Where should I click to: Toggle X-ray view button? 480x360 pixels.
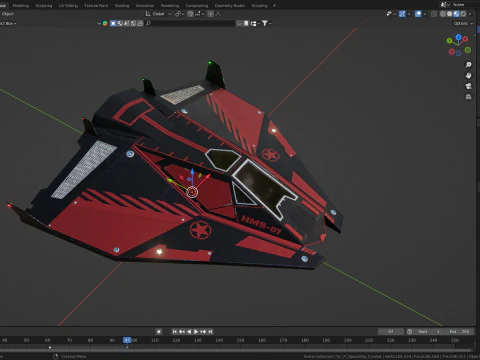pyautogui.click(x=434, y=14)
